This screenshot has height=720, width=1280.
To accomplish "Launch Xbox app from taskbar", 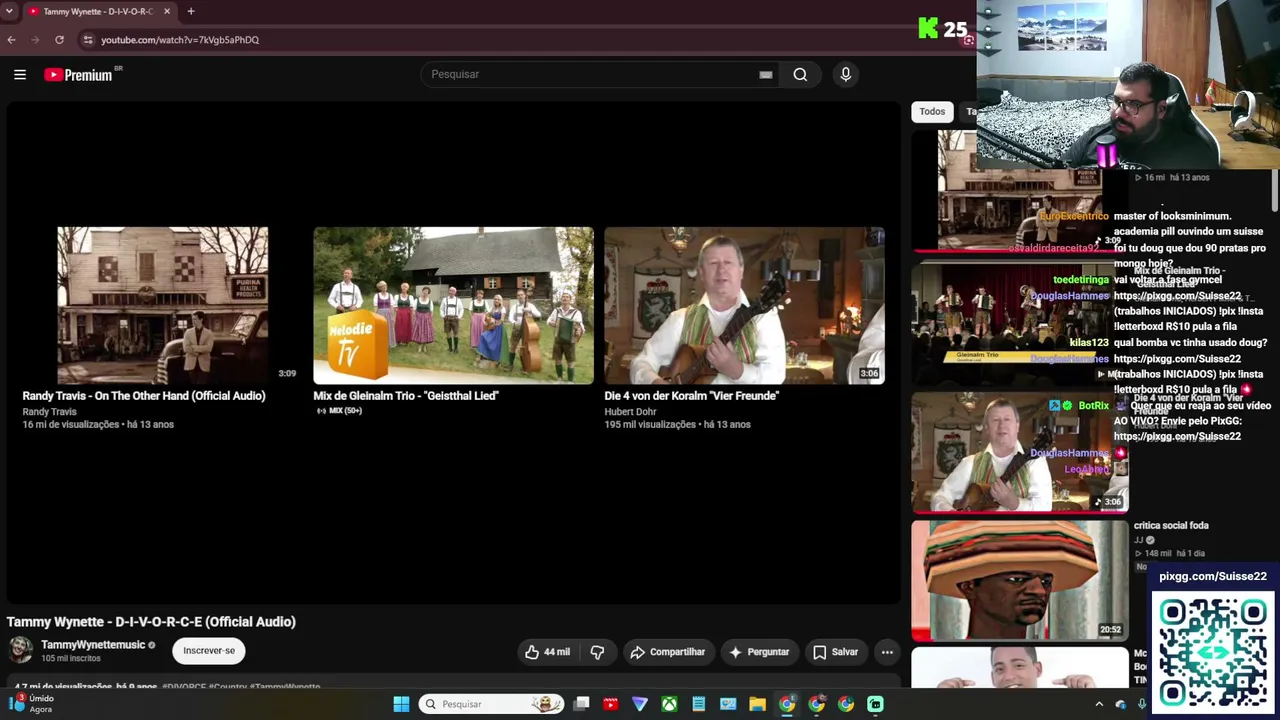I will (x=669, y=704).
